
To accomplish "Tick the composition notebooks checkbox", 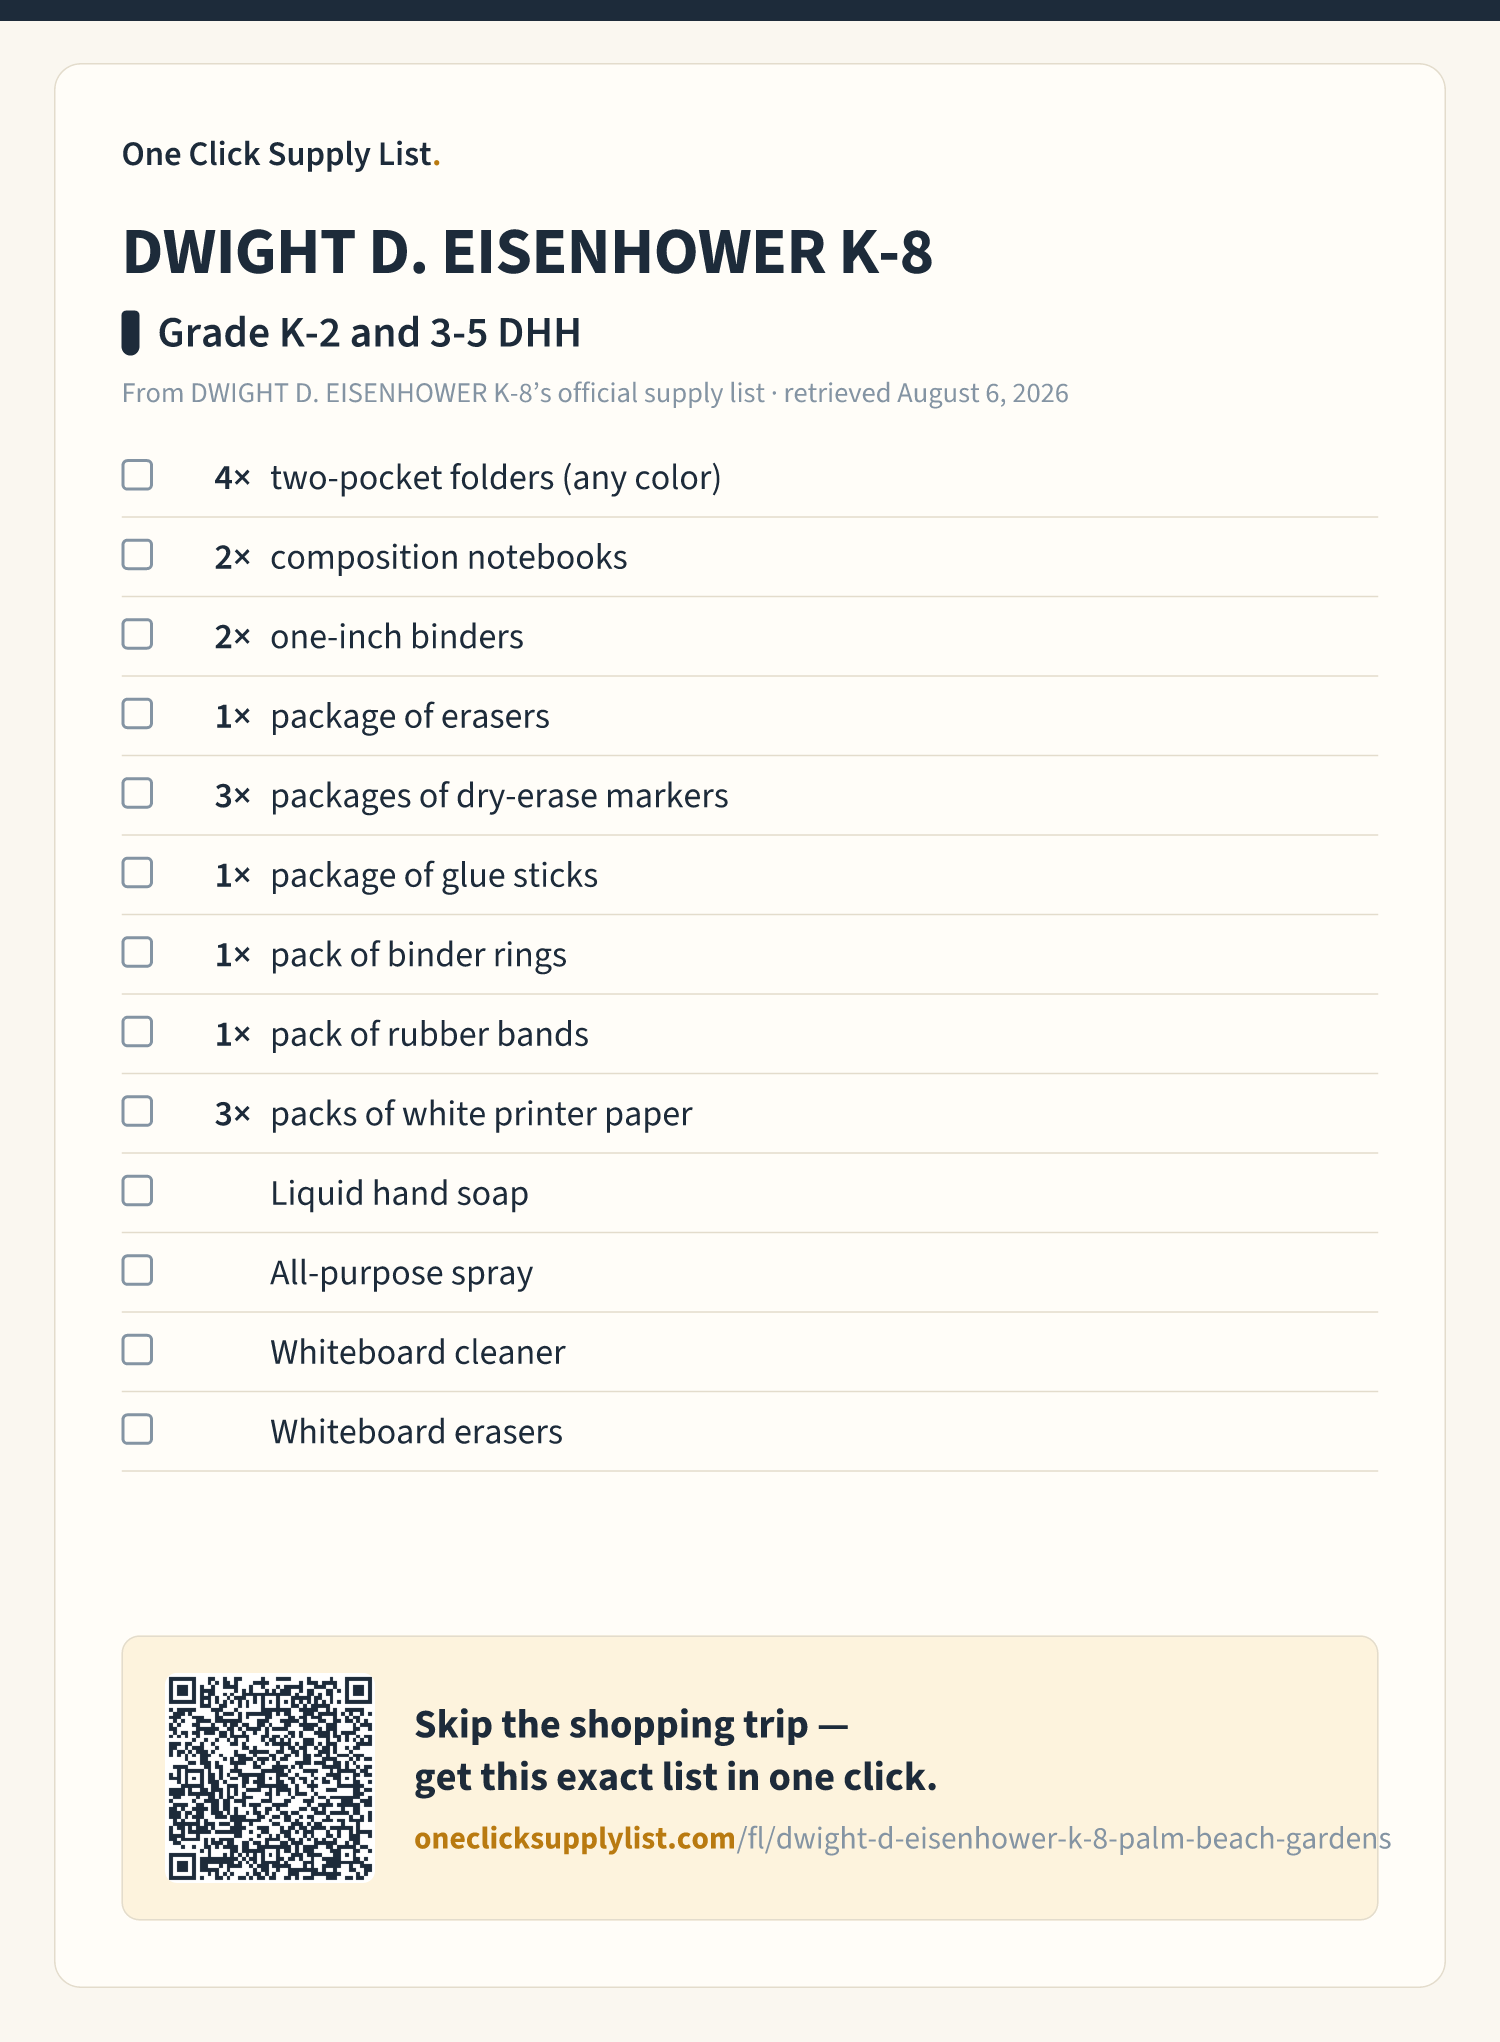I will tap(137, 555).
